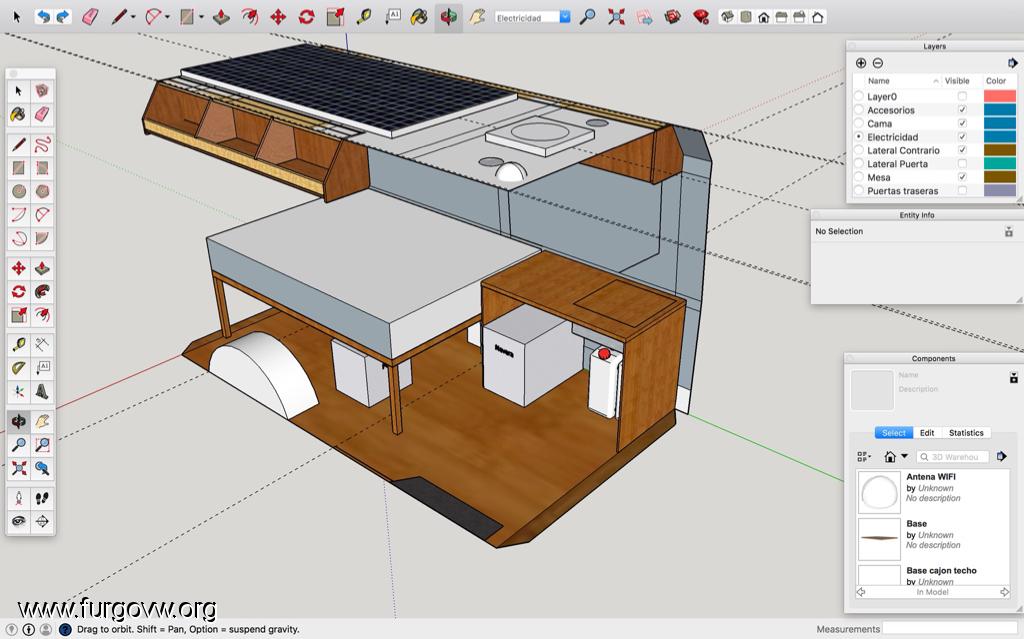Click the Zoom Extents icon in the top toolbar
1024x639 pixels.
click(x=616, y=17)
